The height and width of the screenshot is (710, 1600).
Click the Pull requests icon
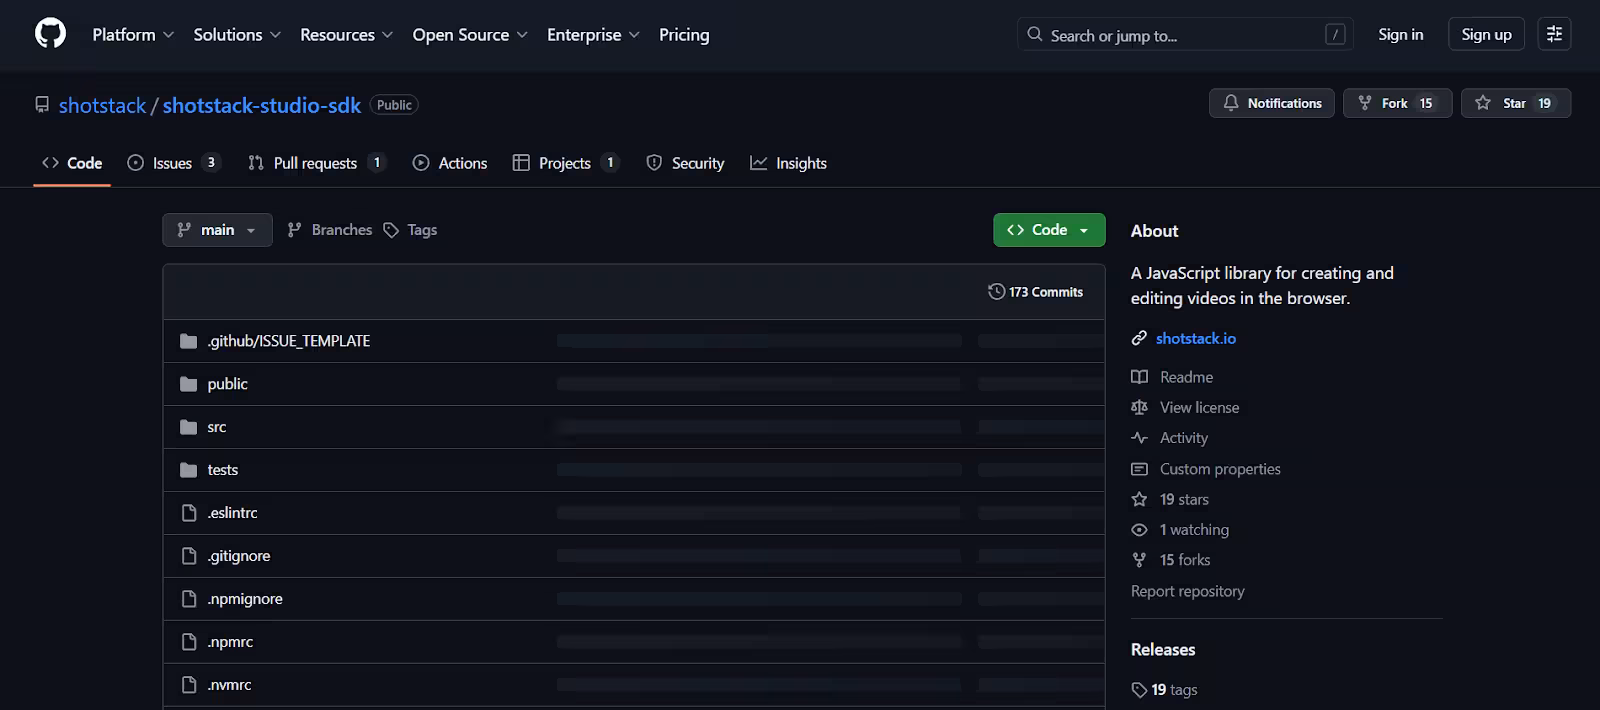(x=256, y=163)
